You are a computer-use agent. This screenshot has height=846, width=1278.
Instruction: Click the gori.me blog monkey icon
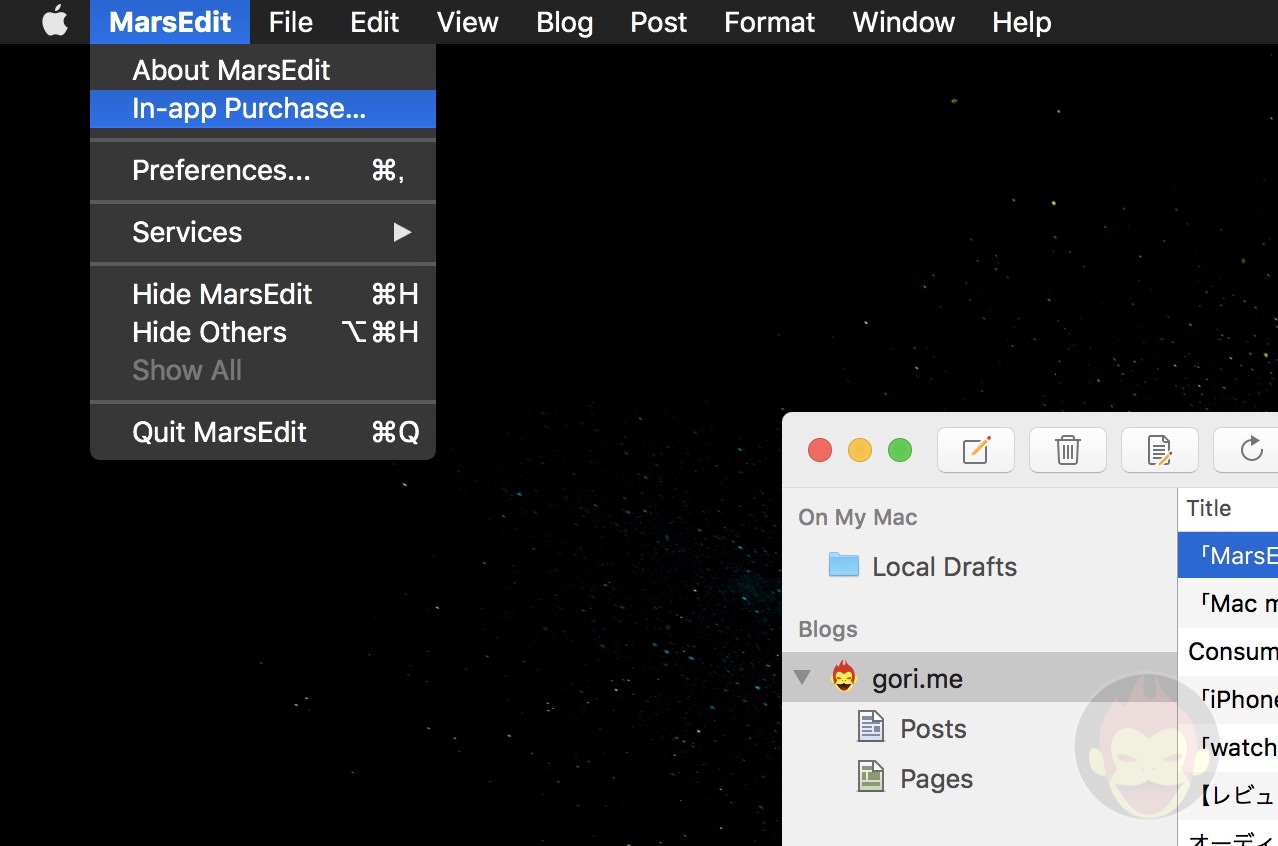(x=844, y=678)
